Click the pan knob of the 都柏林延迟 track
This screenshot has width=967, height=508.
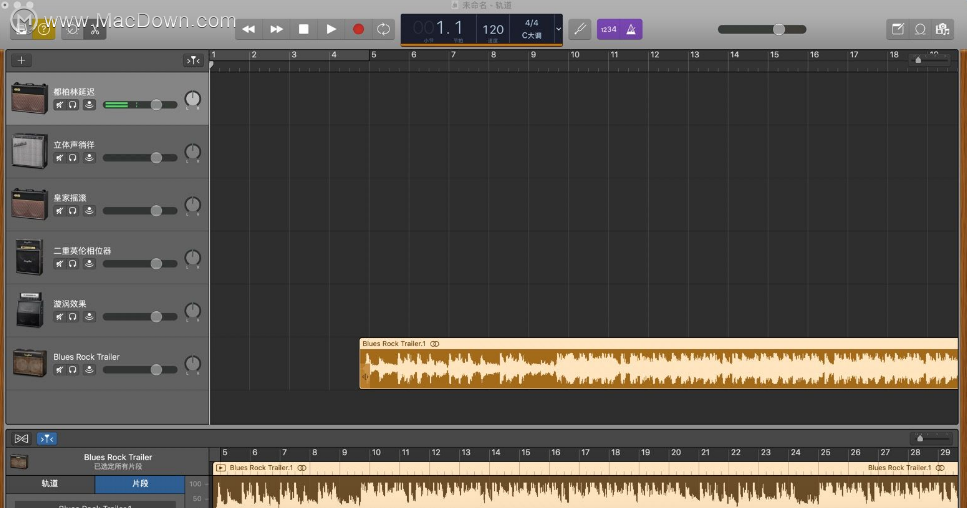click(x=192, y=99)
